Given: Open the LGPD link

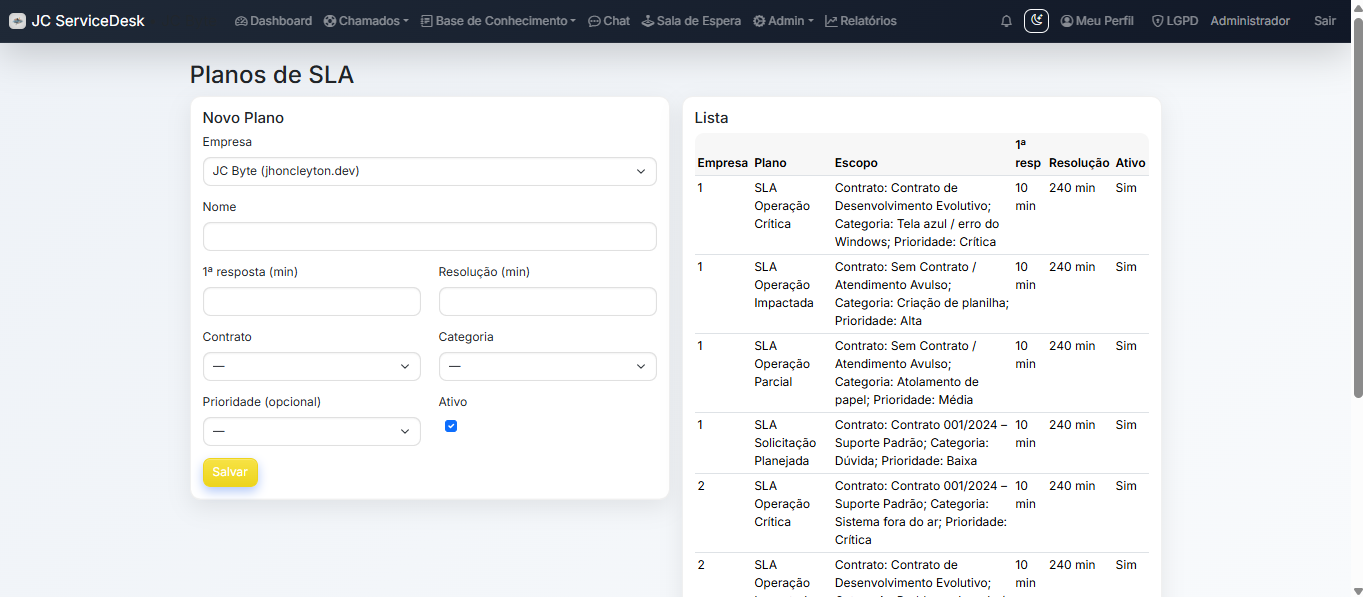Looking at the screenshot, I should 1175,21.
